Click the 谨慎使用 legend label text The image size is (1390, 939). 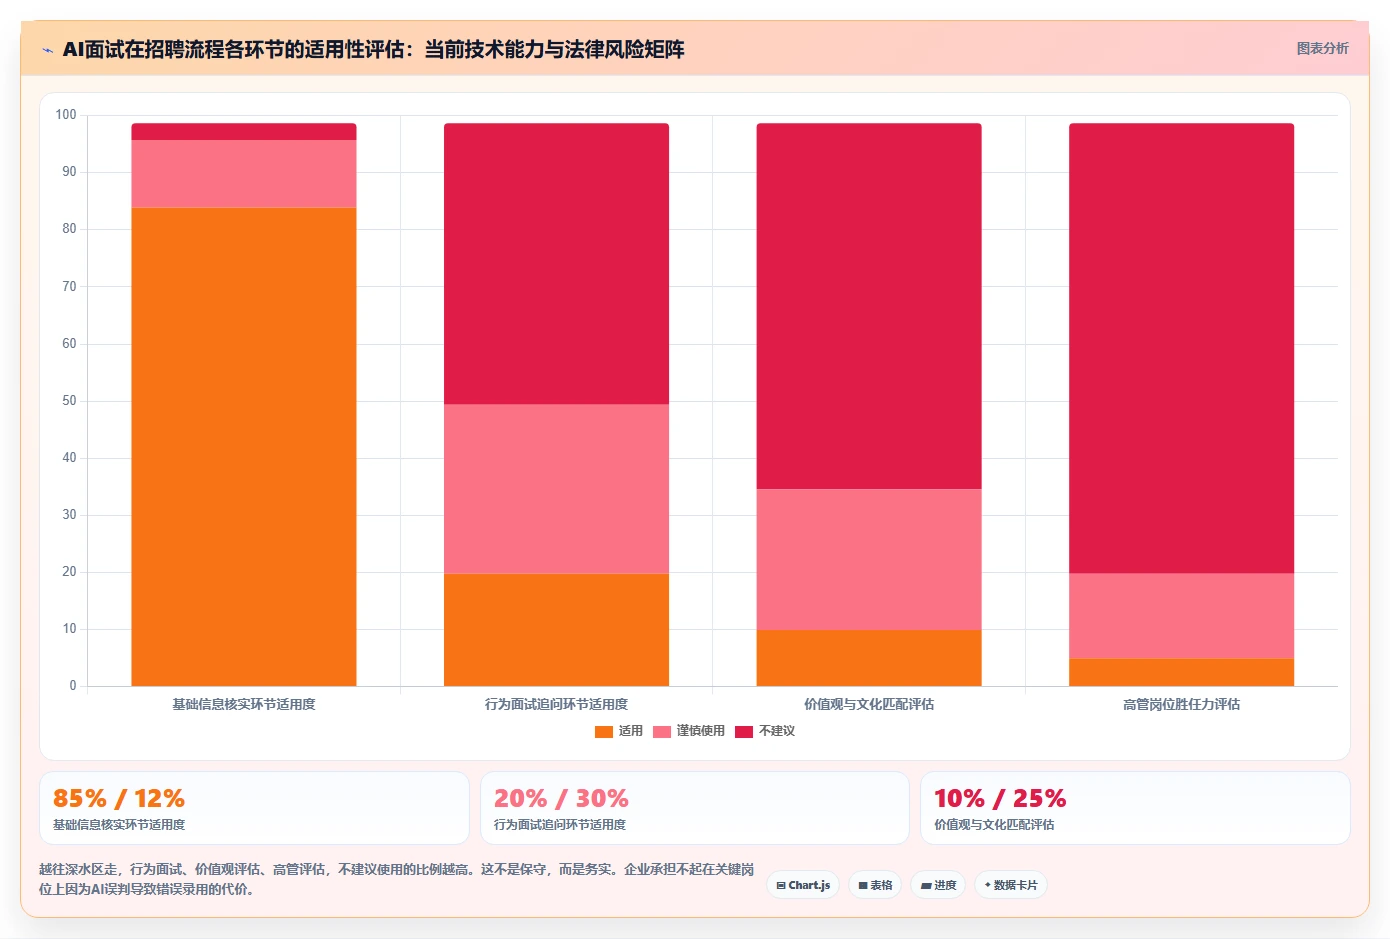701,731
